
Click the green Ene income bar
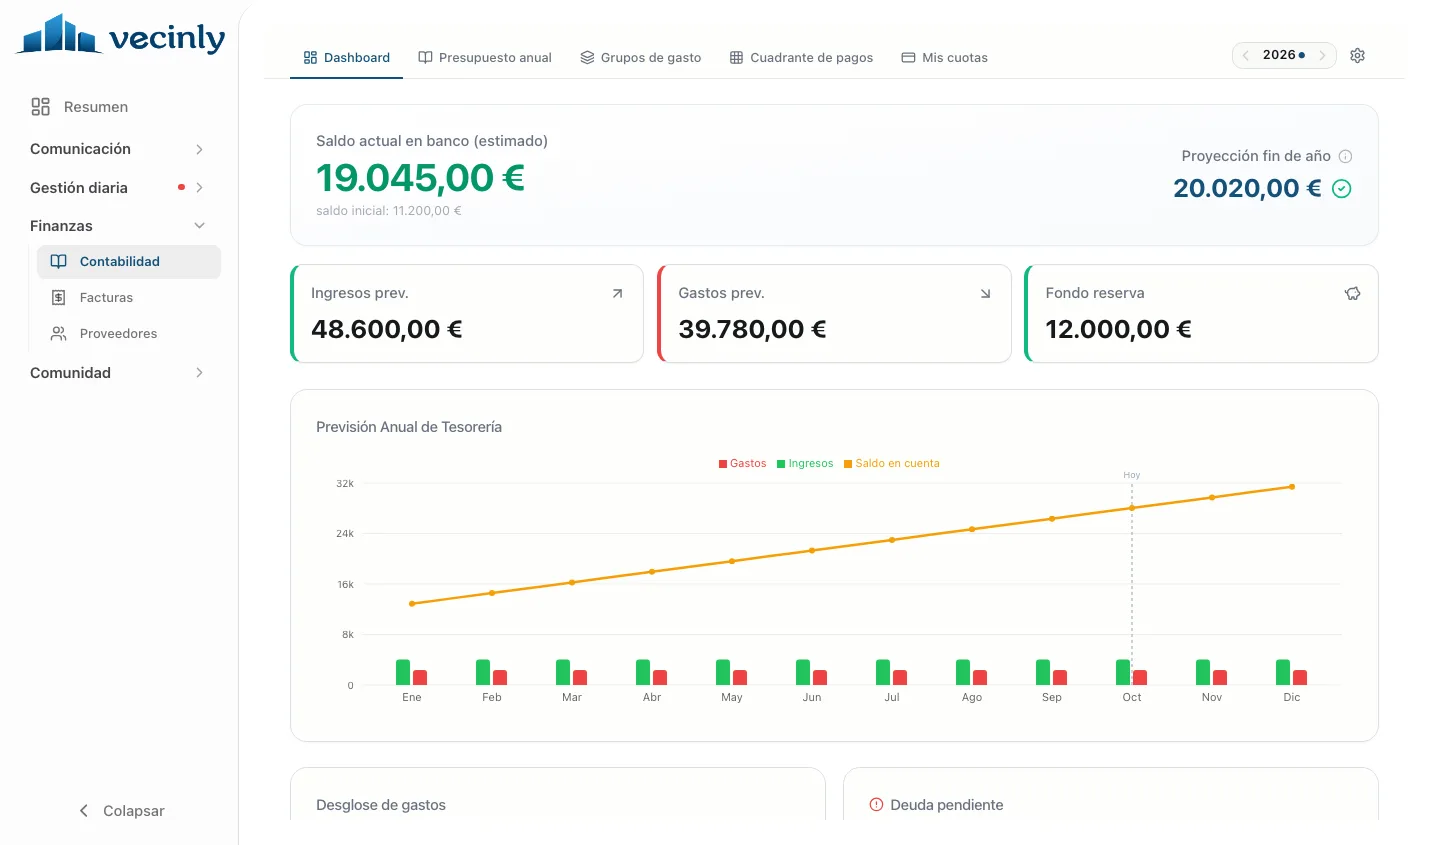tap(403, 672)
